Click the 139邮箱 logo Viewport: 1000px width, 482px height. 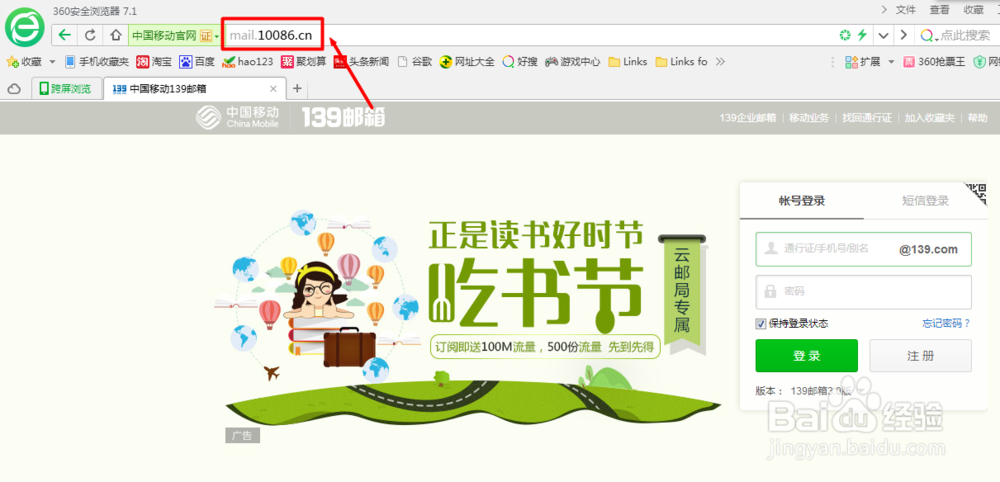point(343,117)
